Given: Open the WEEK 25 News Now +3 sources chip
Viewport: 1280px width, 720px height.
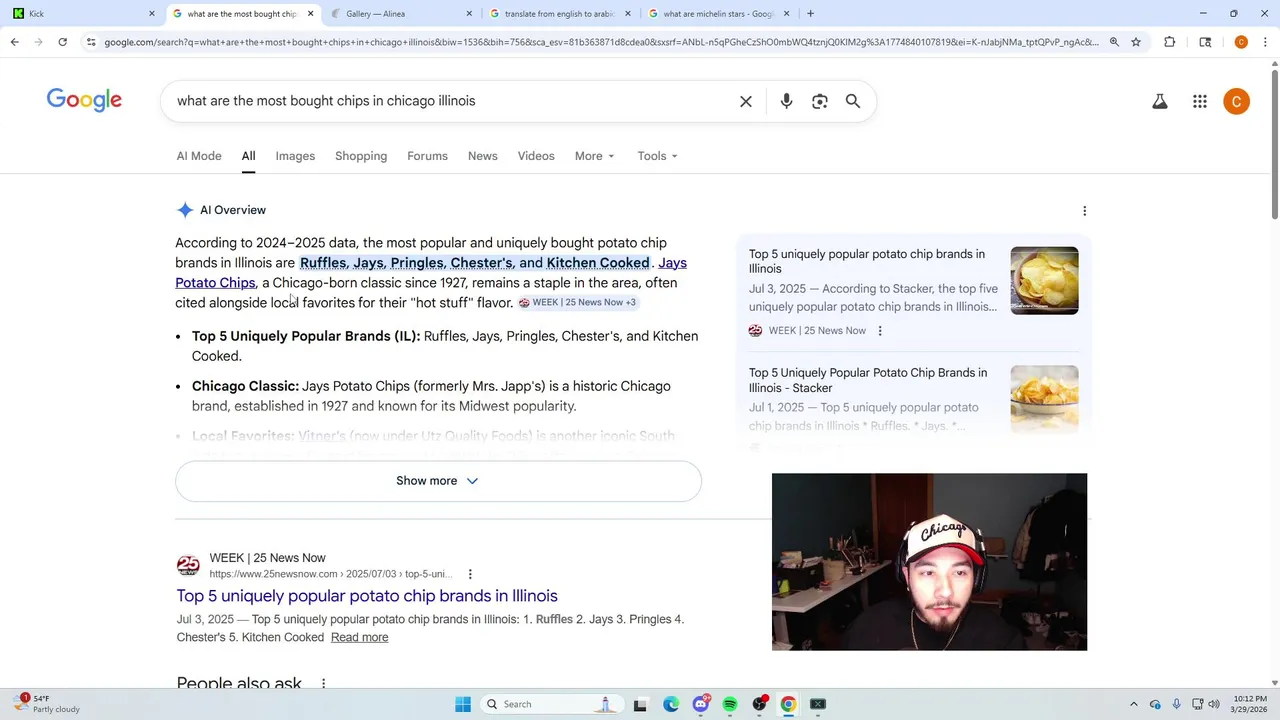Looking at the screenshot, I should [577, 302].
